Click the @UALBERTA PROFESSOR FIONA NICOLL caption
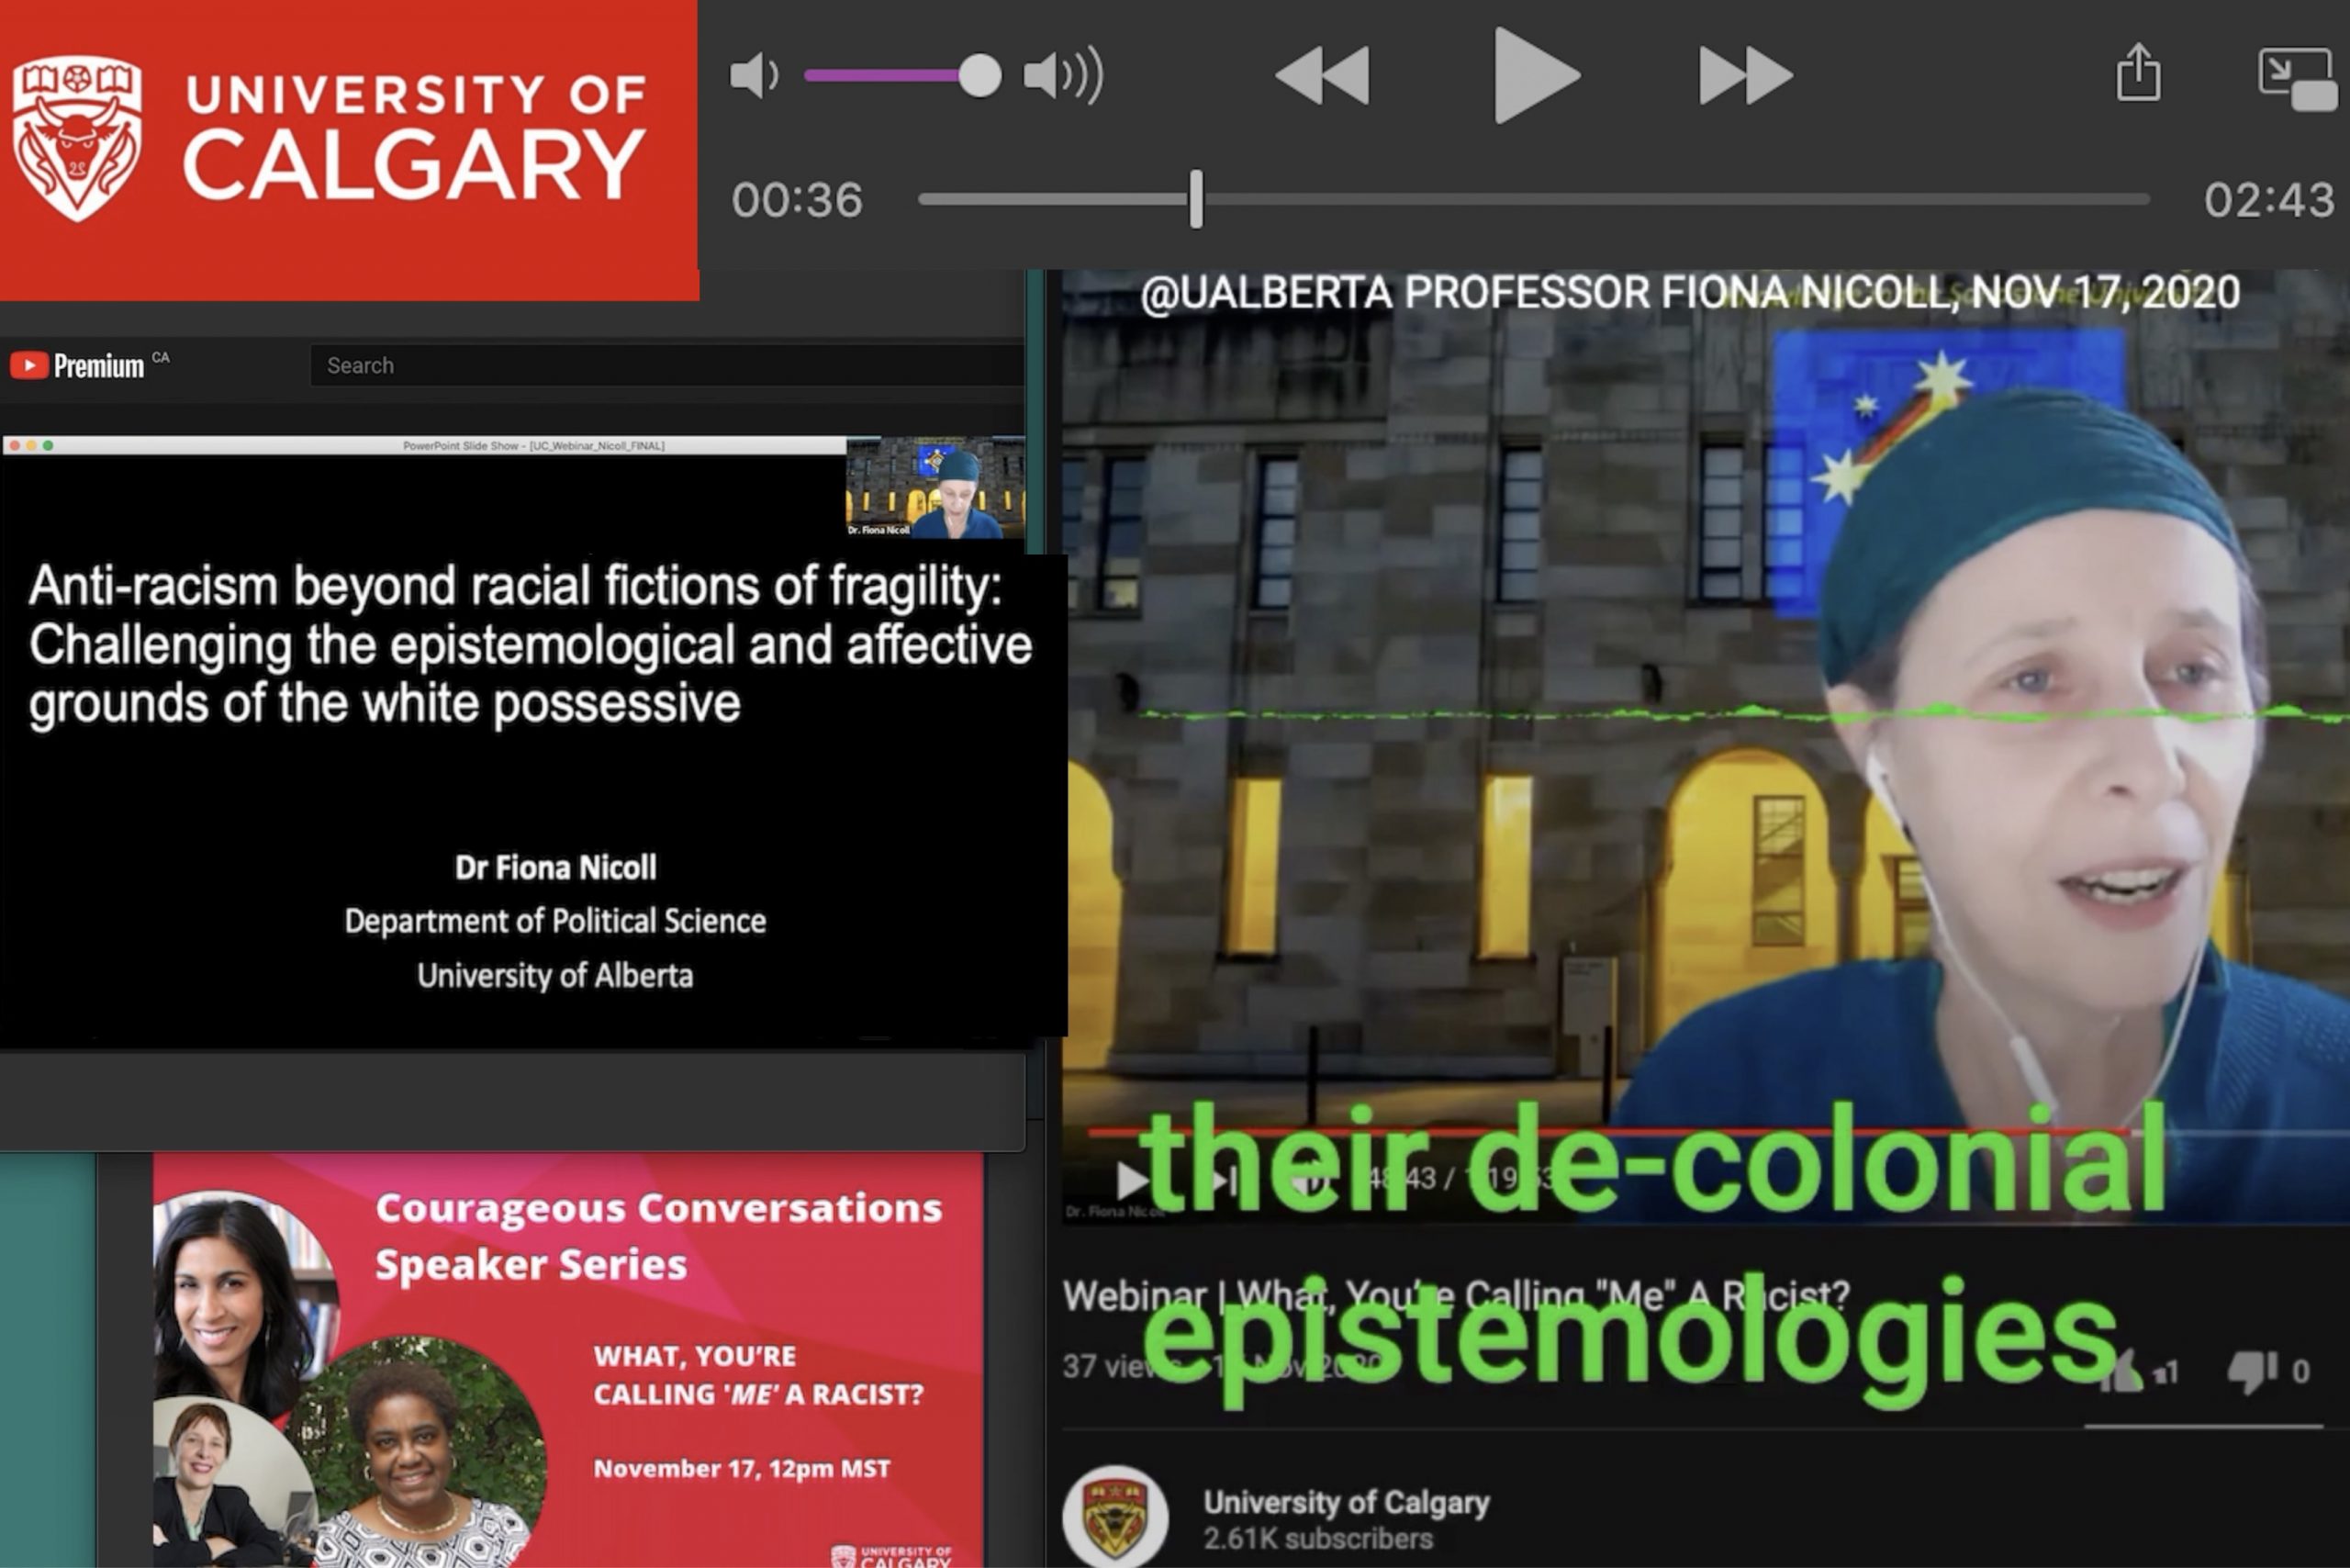The image size is (2350, 1568). tap(1690, 293)
